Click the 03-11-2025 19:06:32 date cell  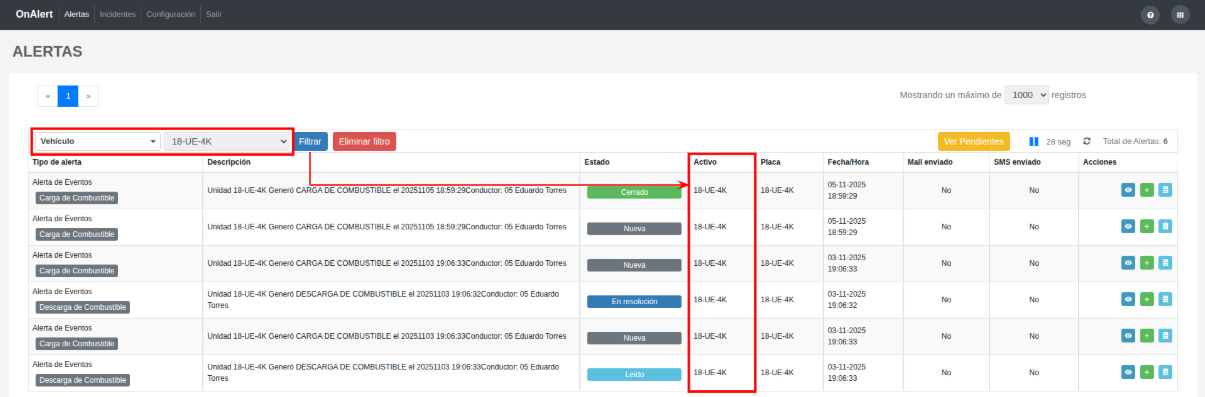[848, 299]
